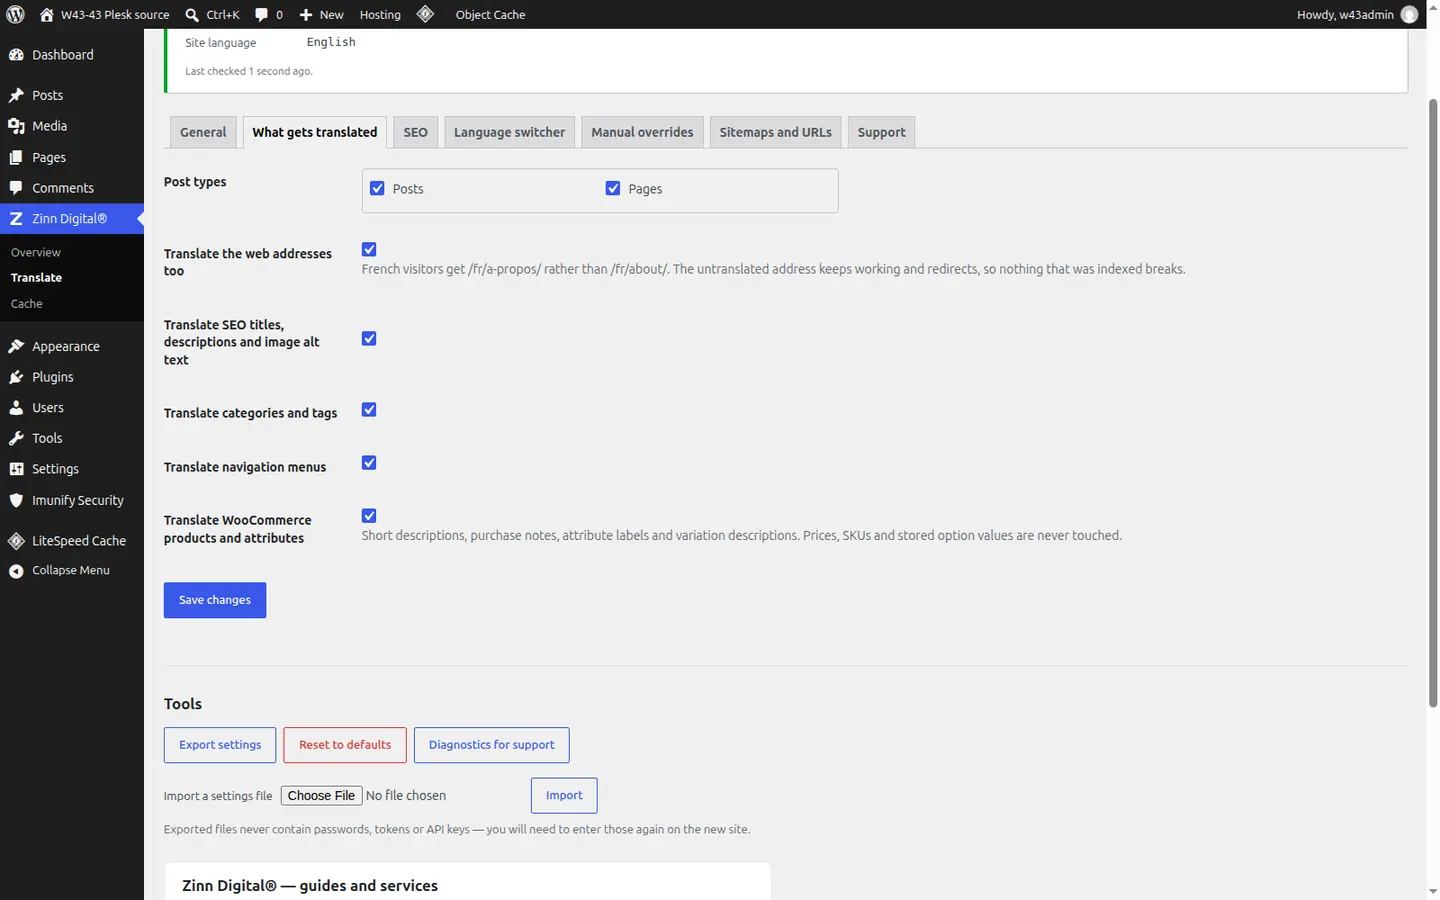The image size is (1440, 900).
Task: Click the Save changes button
Action: (215, 600)
